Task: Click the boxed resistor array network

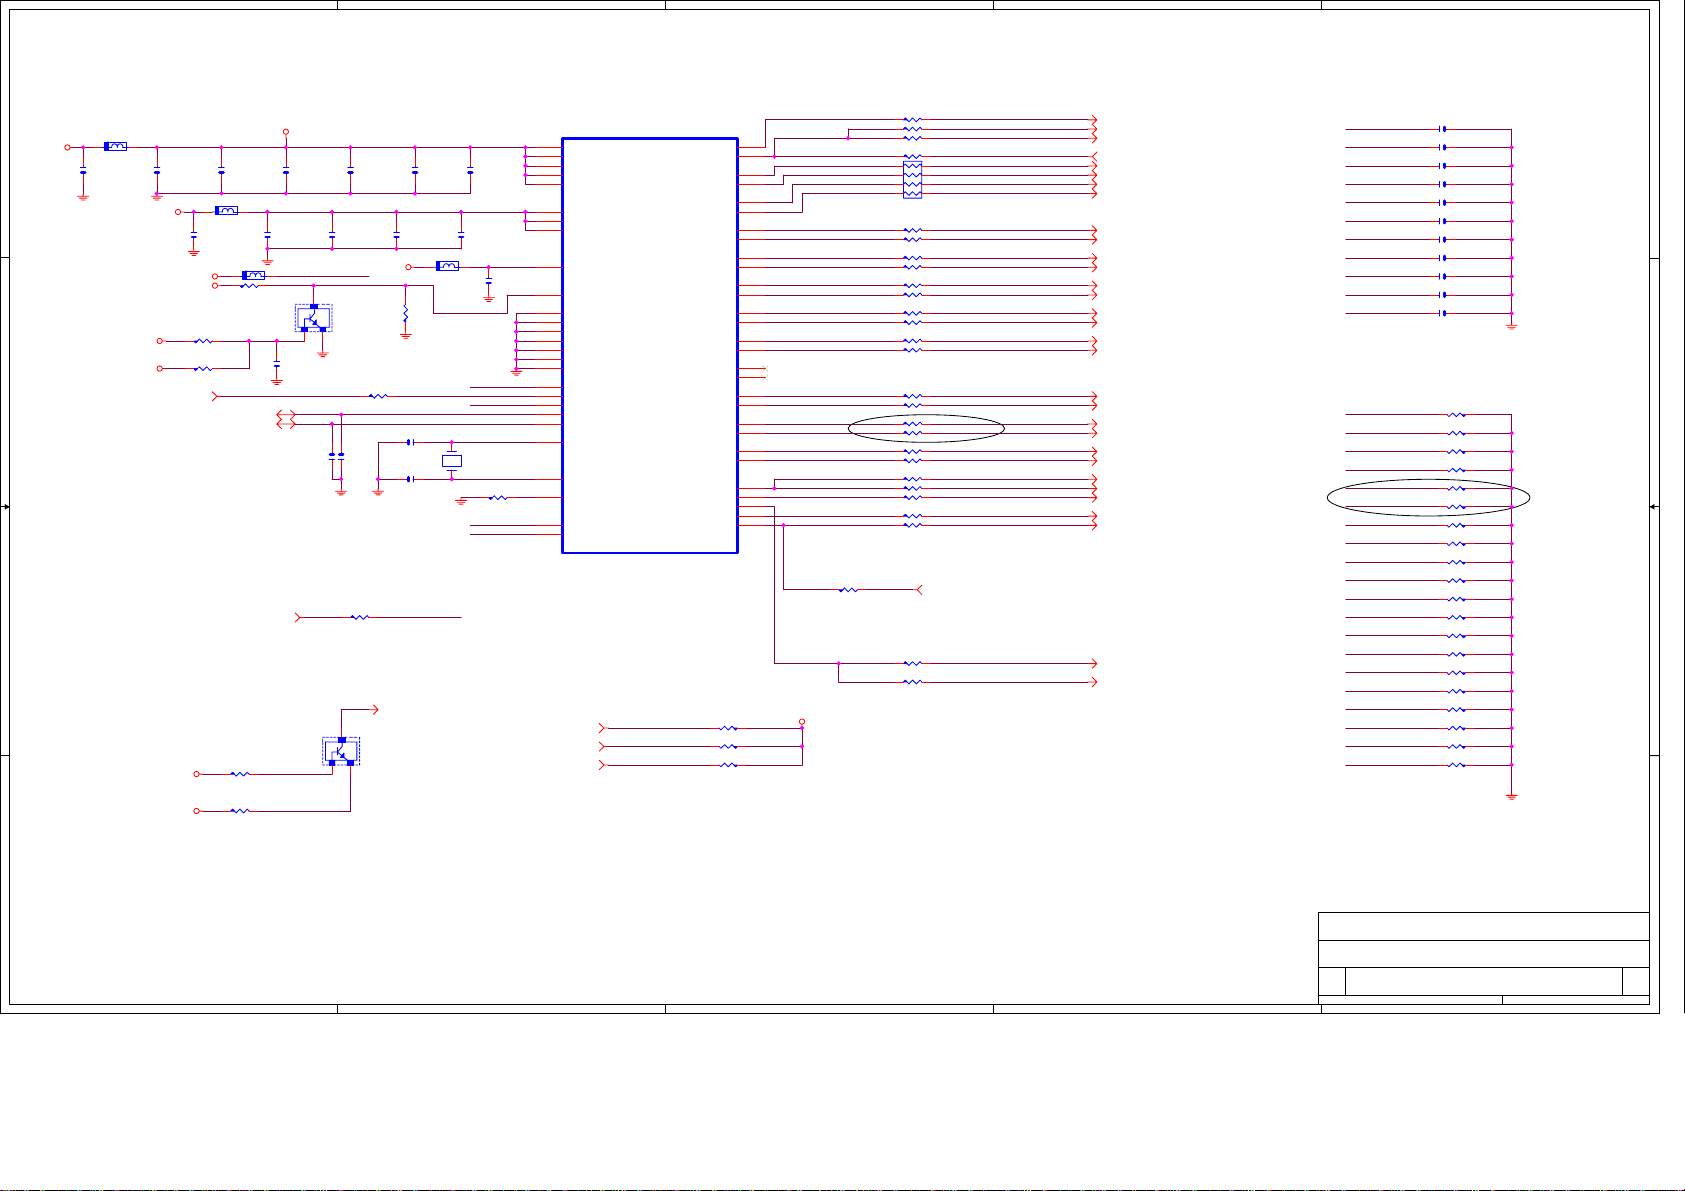Action: click(x=912, y=179)
